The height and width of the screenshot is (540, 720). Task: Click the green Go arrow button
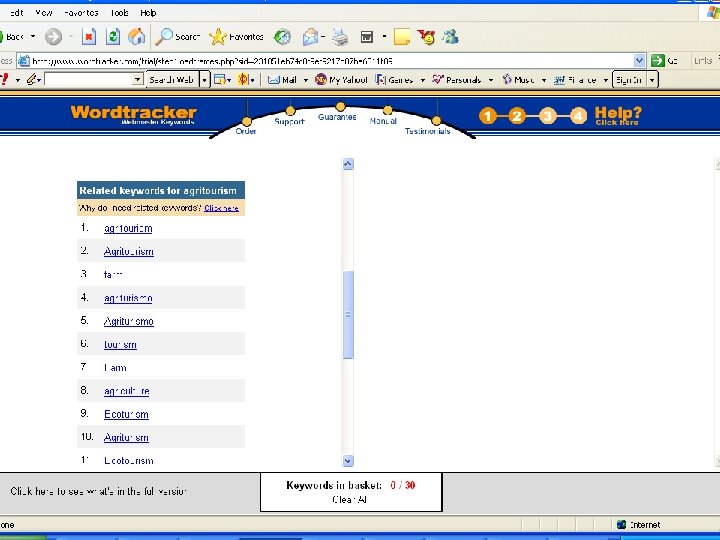pyautogui.click(x=658, y=61)
